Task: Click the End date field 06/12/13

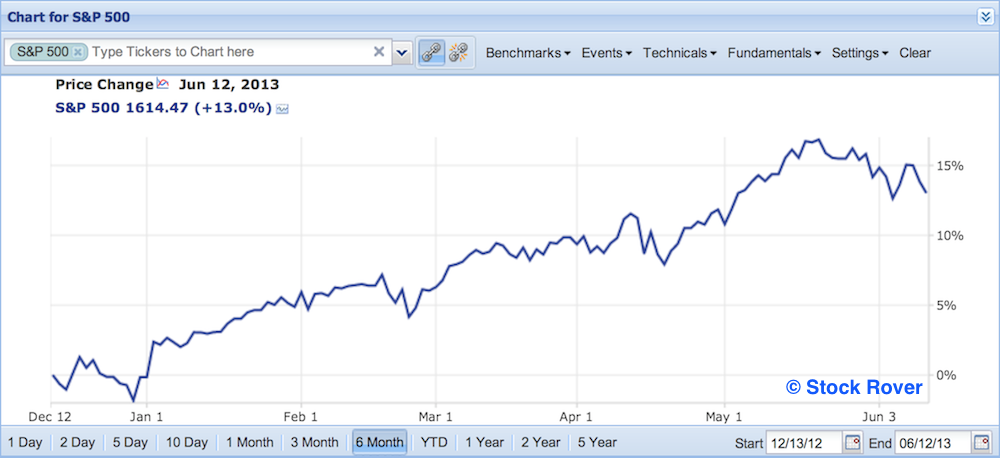Action: pyautogui.click(x=933, y=442)
